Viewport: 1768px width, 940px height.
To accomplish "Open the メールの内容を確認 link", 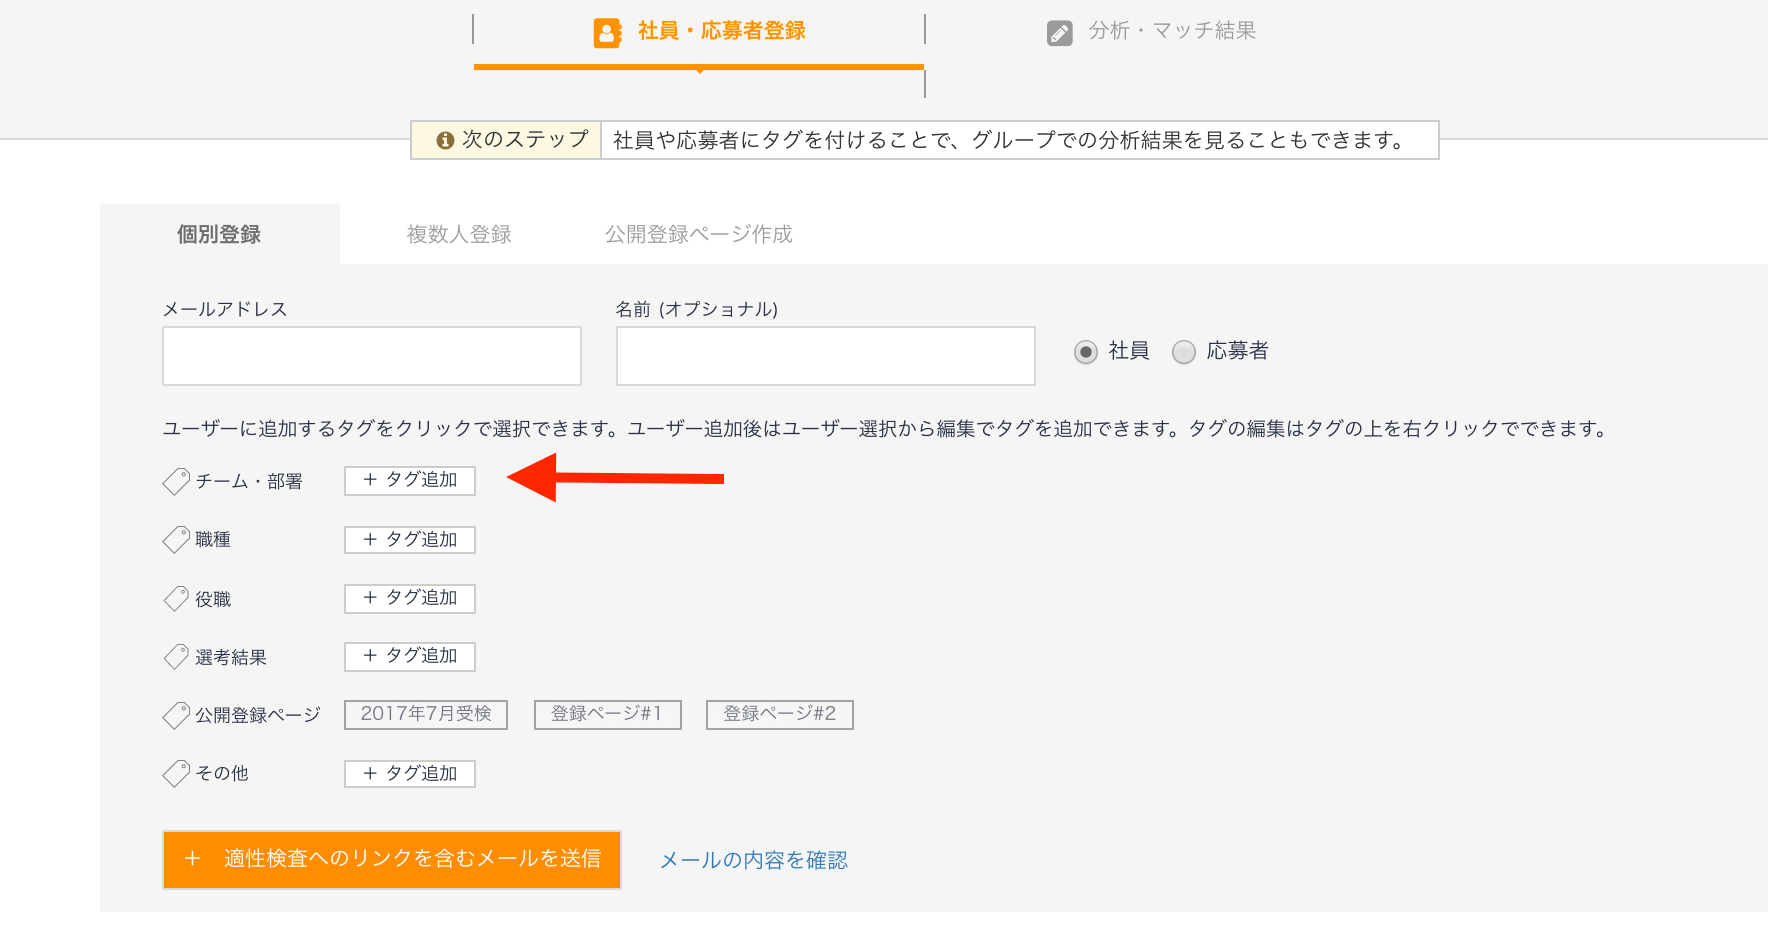I will 754,861.
